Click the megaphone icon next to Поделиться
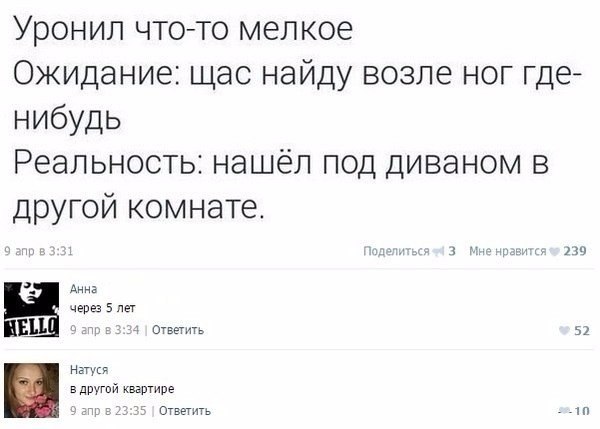Viewport: 600px width, 429px height. pos(437,251)
